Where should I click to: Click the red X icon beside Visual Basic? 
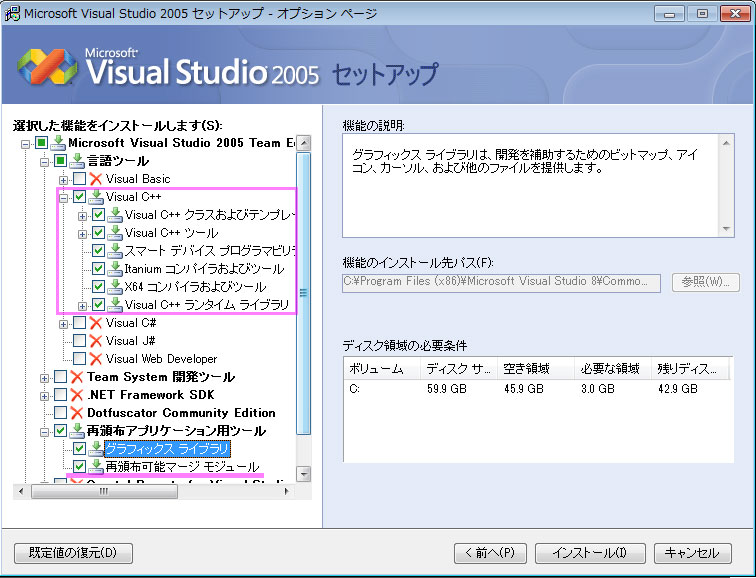(95, 179)
